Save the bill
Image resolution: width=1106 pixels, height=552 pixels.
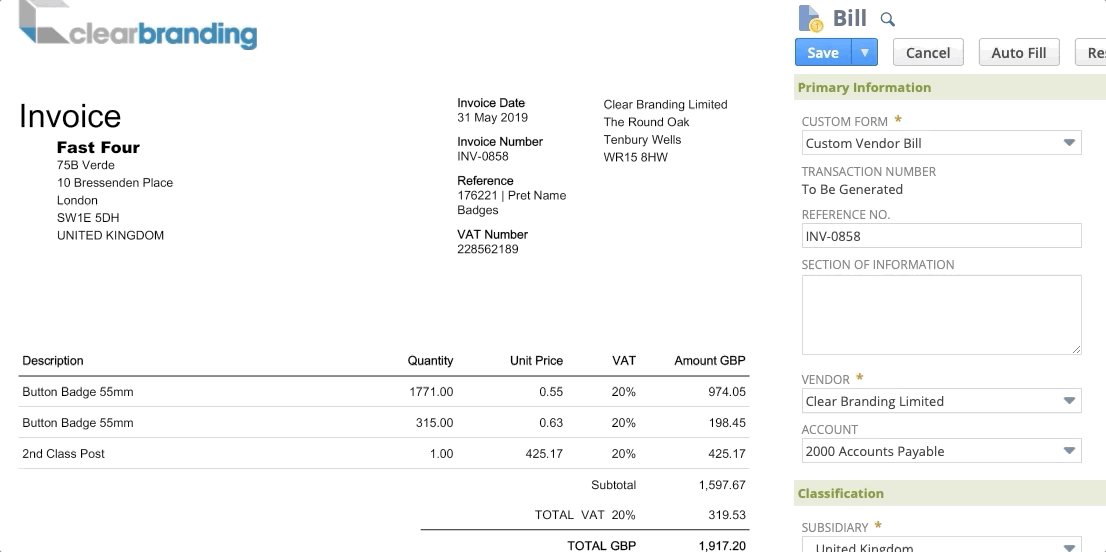[822, 52]
